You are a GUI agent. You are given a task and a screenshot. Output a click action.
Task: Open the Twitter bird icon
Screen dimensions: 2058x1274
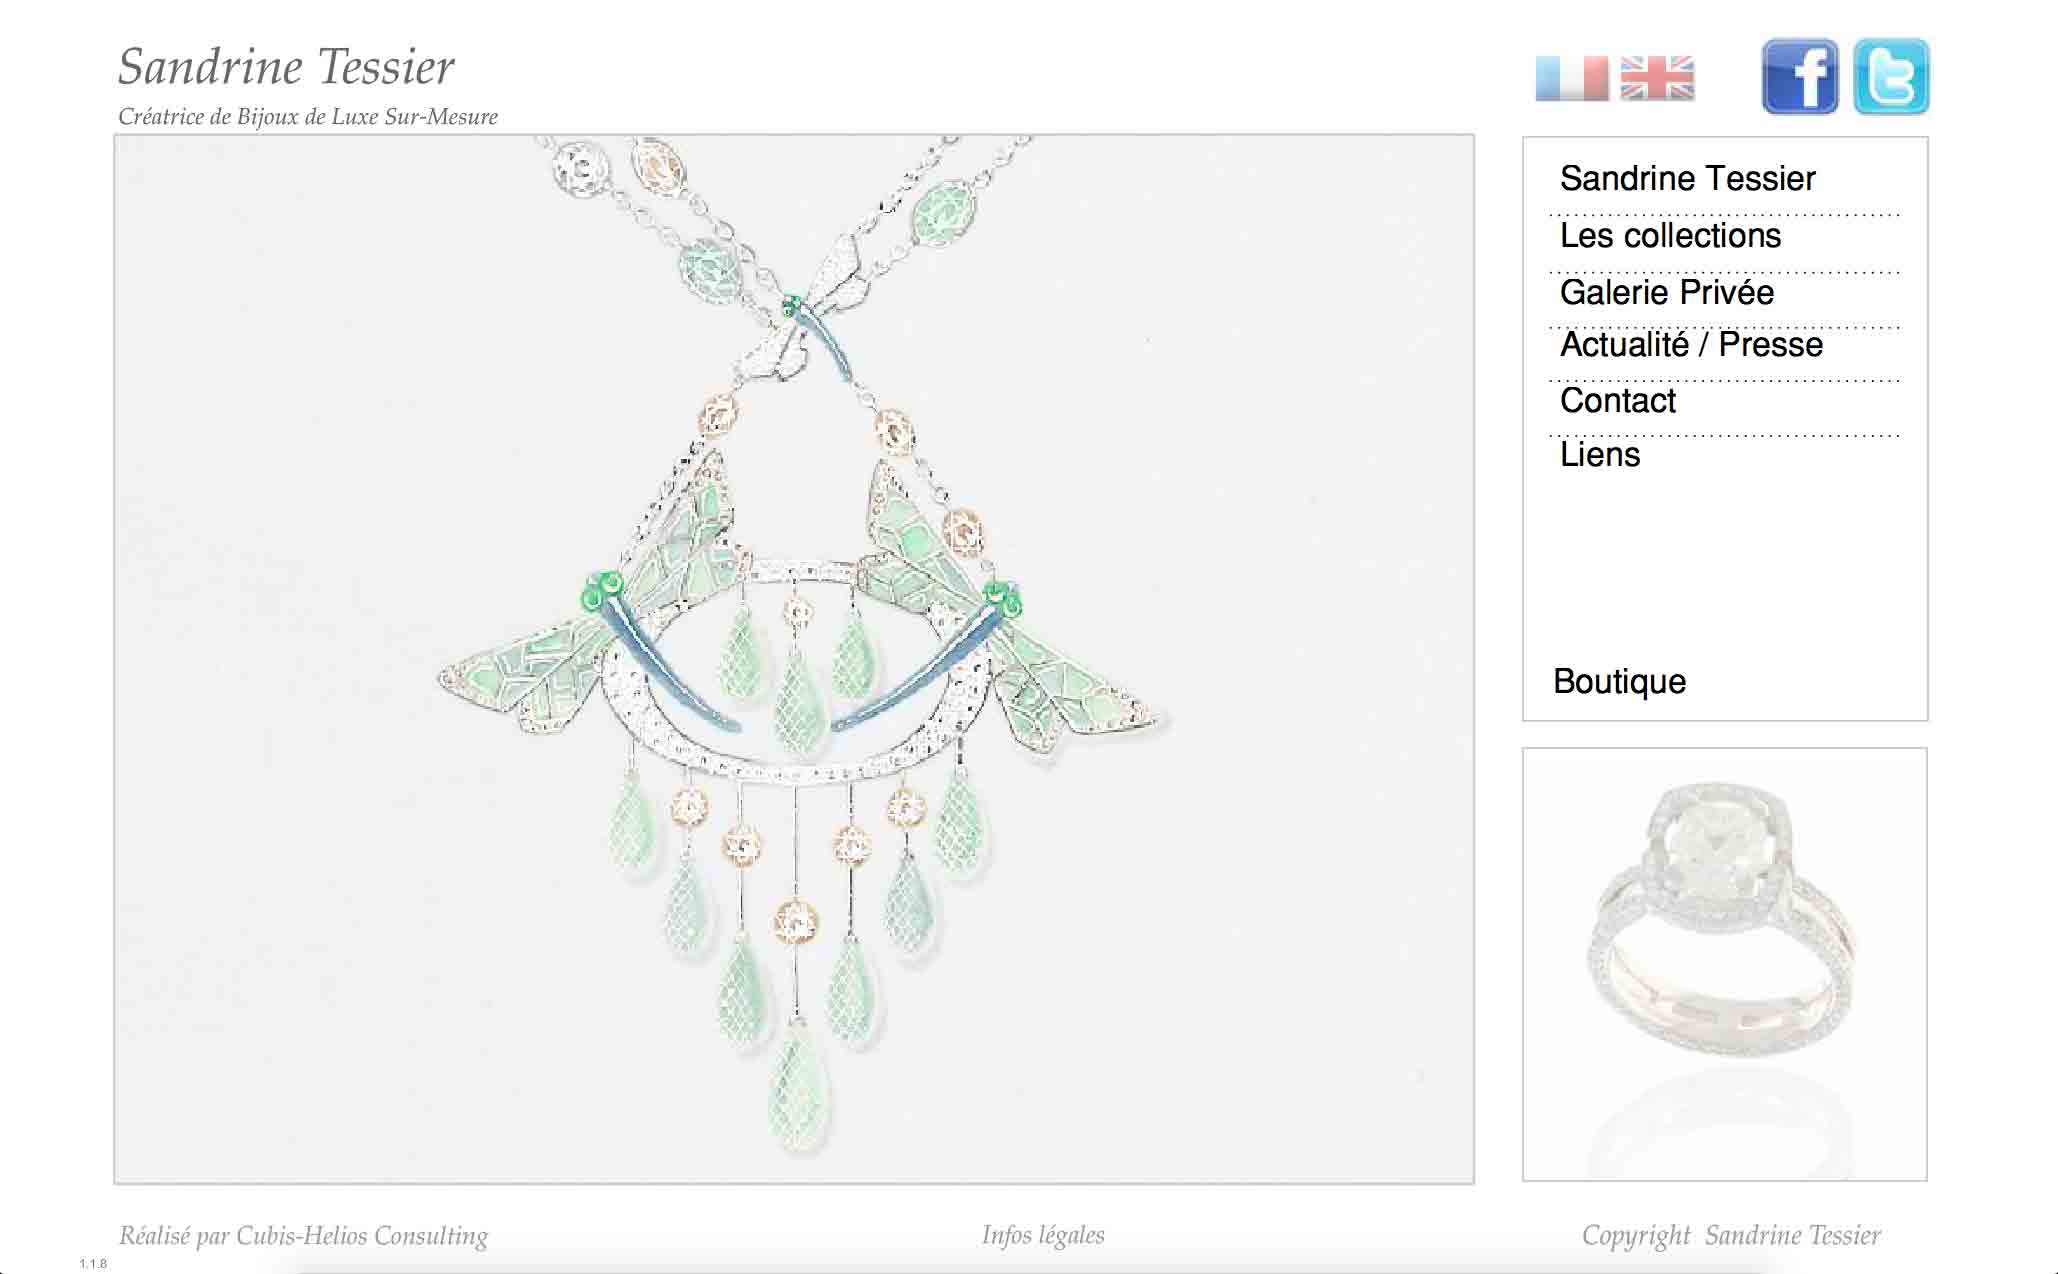pos(1891,77)
